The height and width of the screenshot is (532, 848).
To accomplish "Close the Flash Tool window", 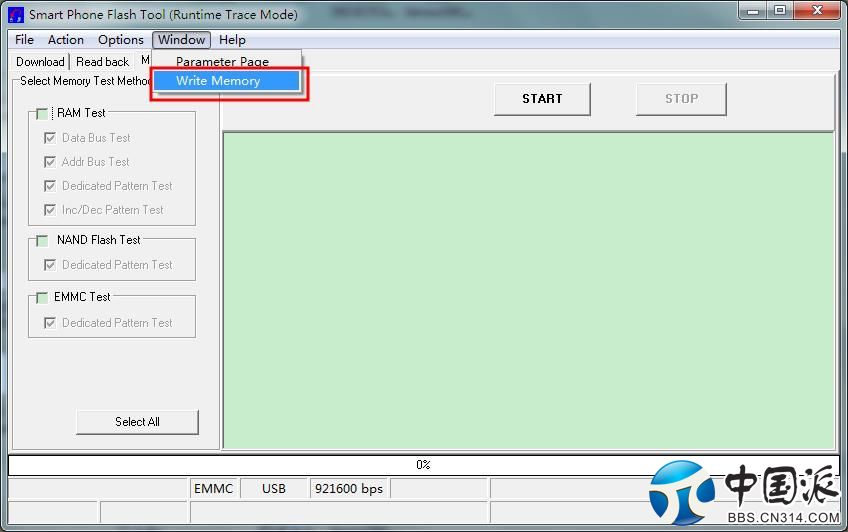I will 817,10.
